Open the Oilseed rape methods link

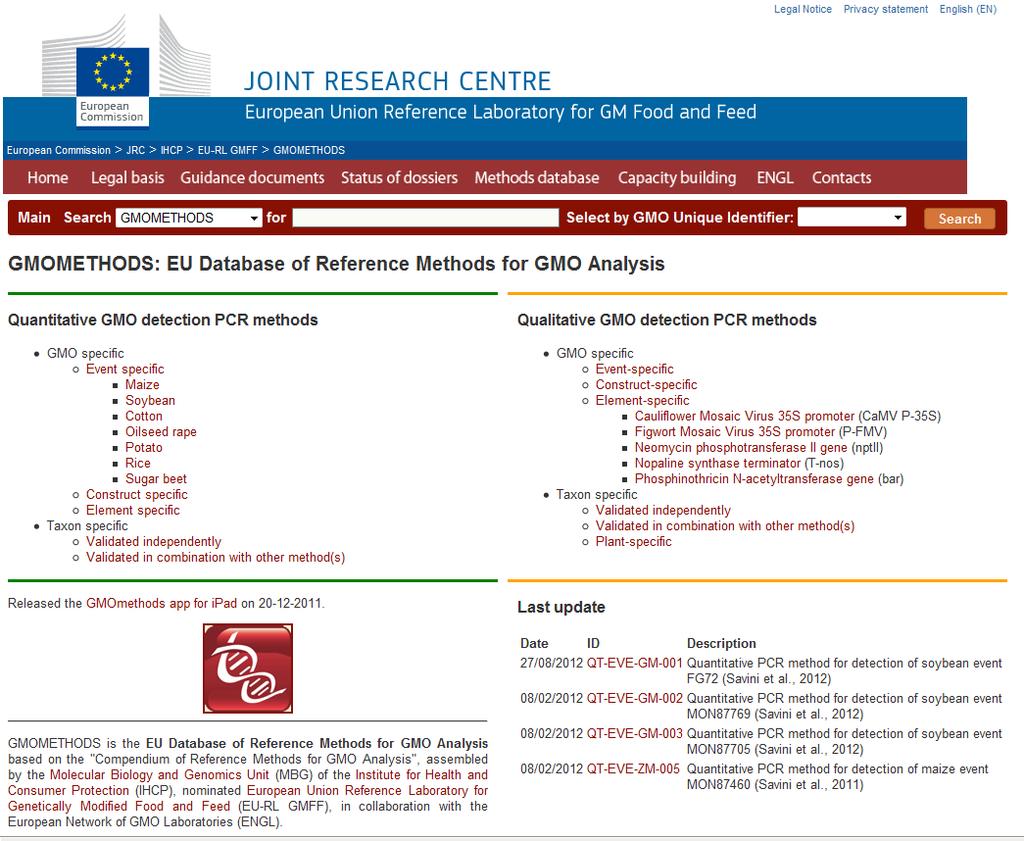(161, 432)
